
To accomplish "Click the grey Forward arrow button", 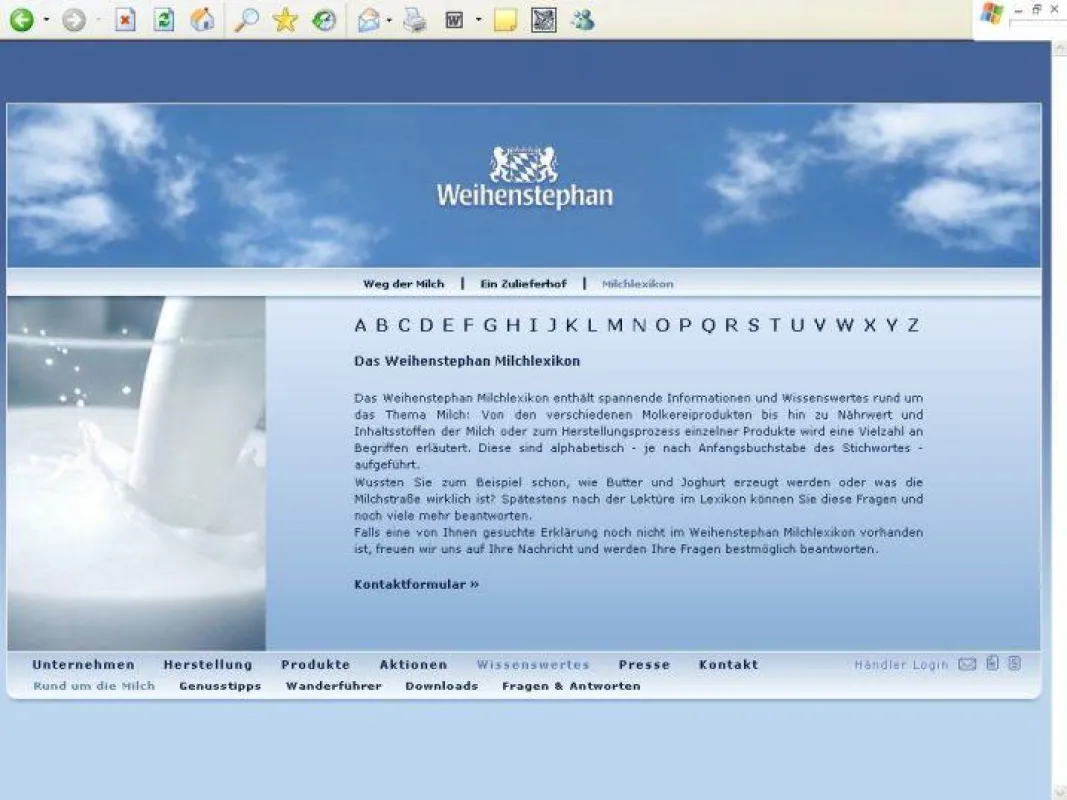I will pyautogui.click(x=73, y=20).
